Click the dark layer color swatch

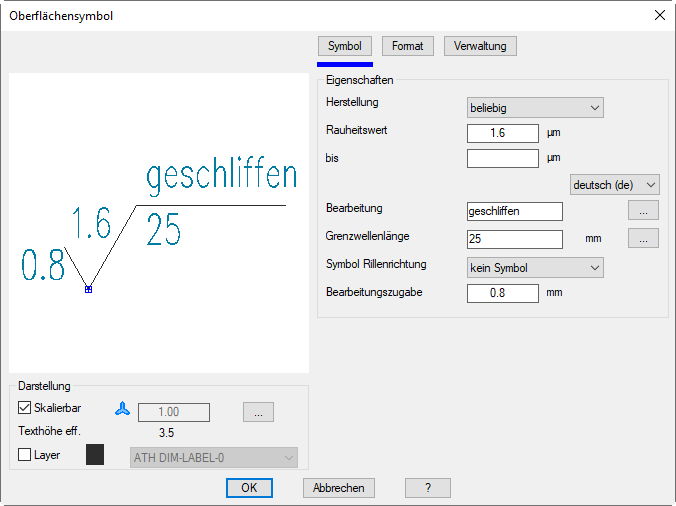pyautogui.click(x=96, y=456)
